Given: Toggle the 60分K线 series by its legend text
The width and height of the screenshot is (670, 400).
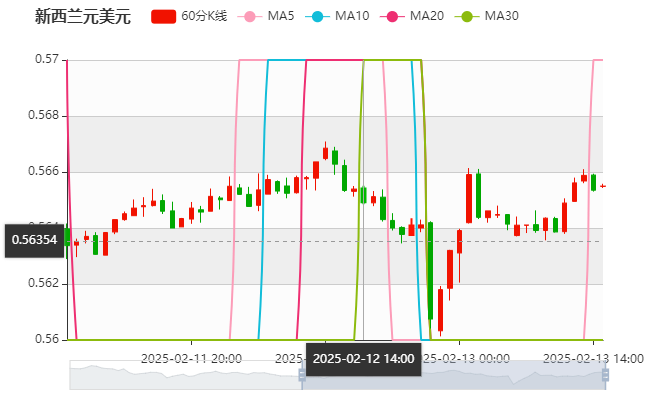Looking at the screenshot, I should 204,16.
